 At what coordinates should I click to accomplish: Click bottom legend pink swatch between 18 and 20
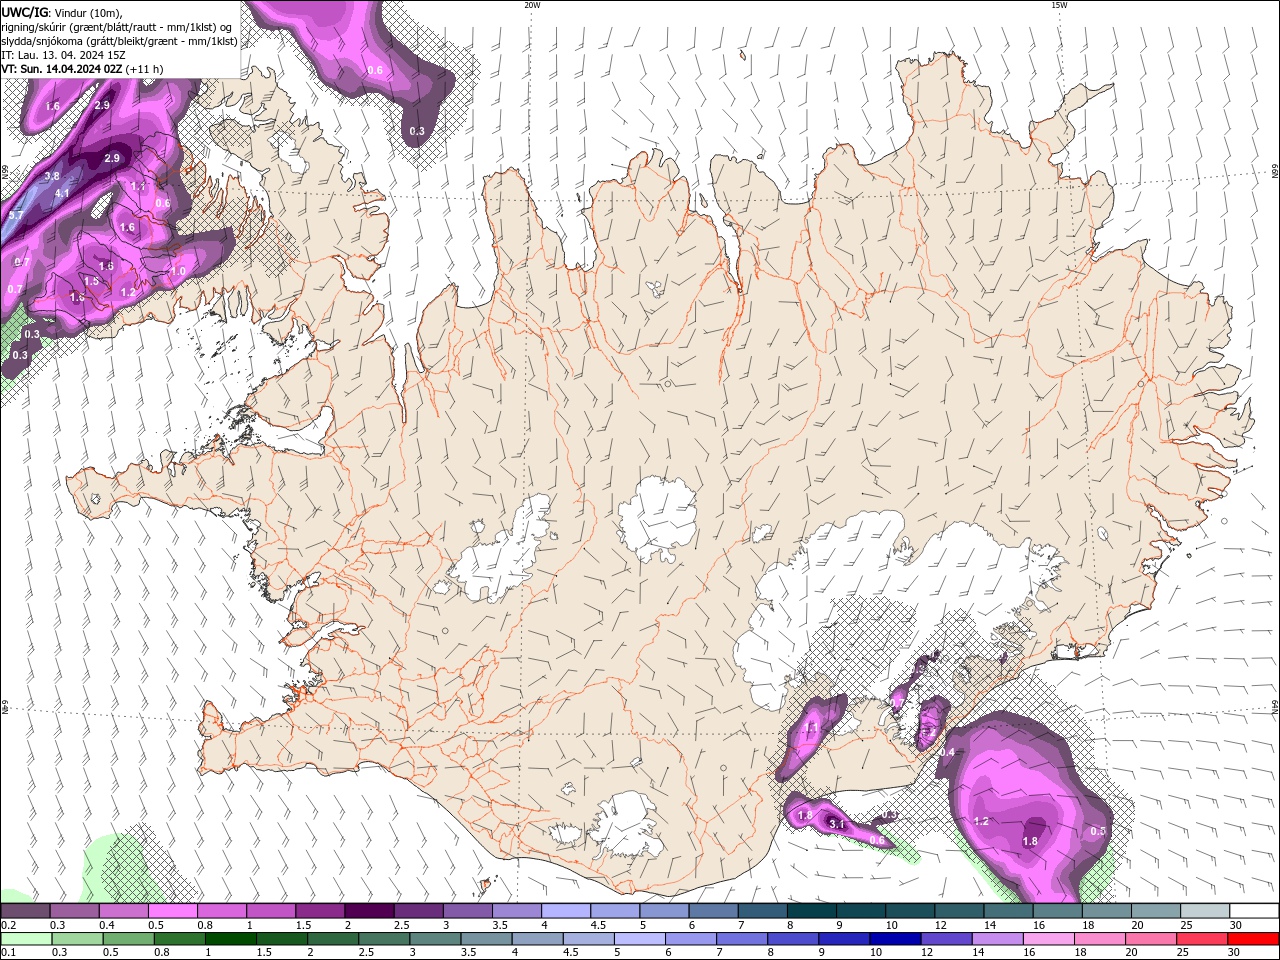1098,939
